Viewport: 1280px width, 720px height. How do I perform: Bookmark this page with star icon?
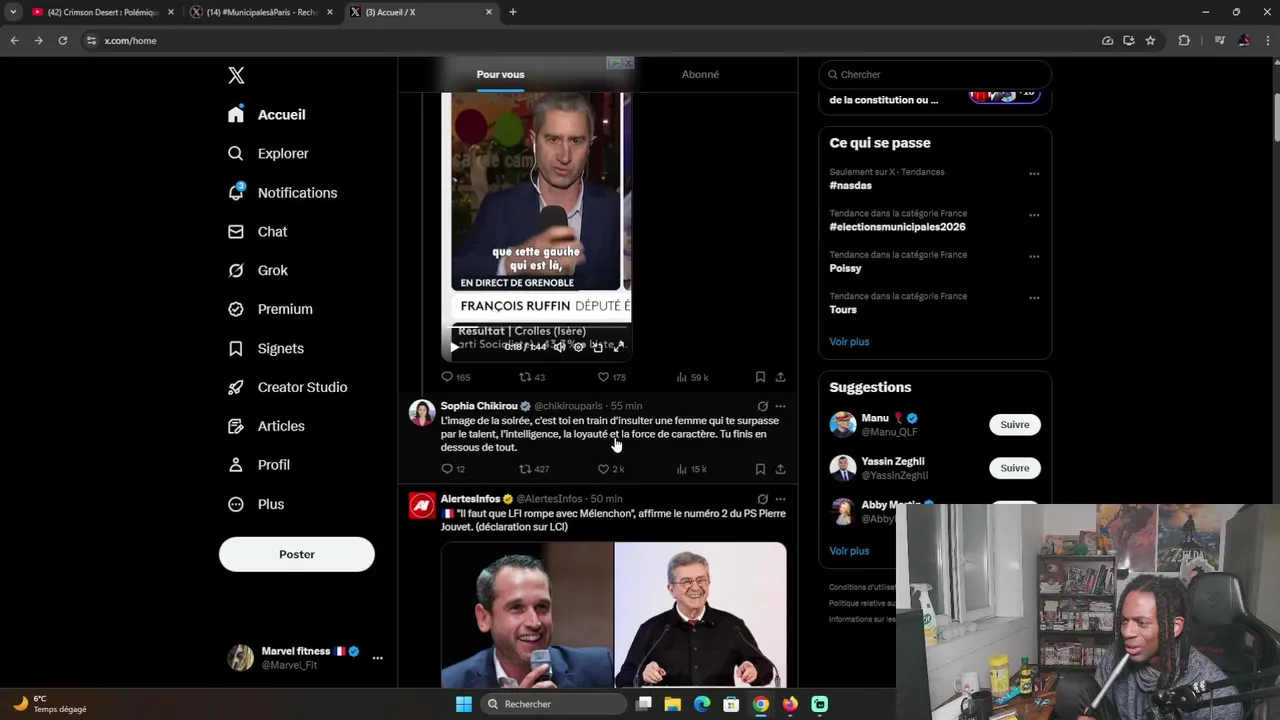(1150, 41)
